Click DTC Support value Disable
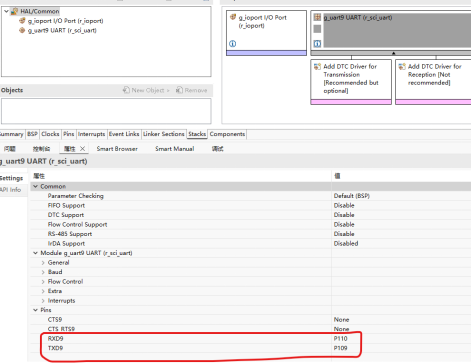Screen dimensions: 472x363 (x=344, y=215)
